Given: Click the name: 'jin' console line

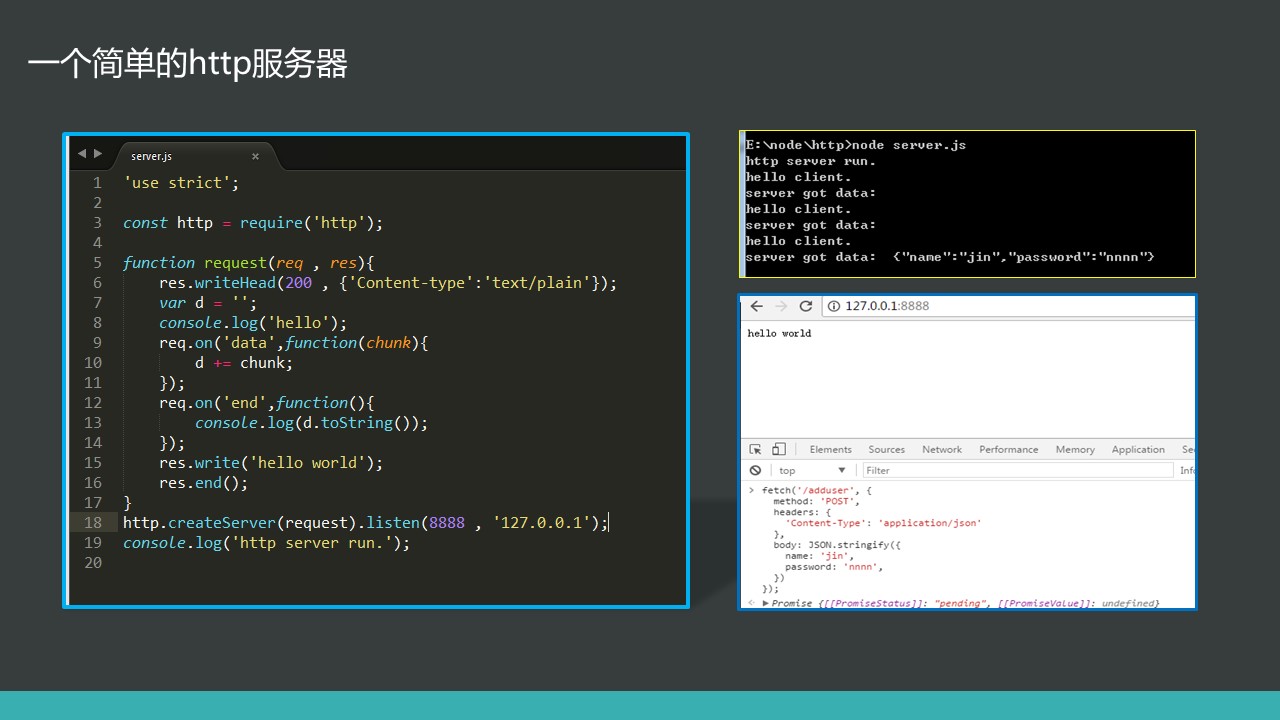Looking at the screenshot, I should click(x=819, y=556).
